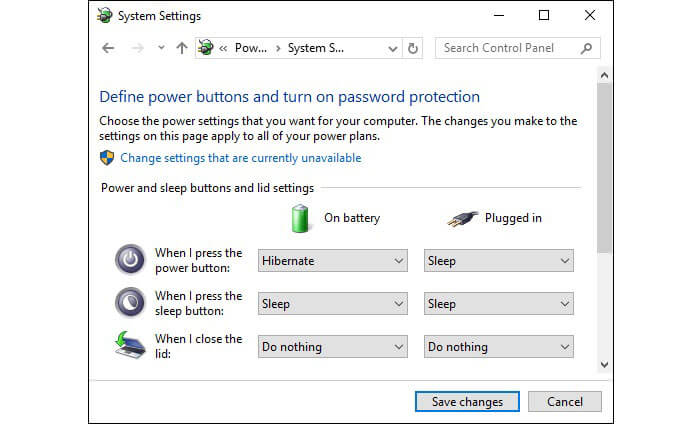
Task: Click the Refresh button in address bar
Action: (413, 48)
